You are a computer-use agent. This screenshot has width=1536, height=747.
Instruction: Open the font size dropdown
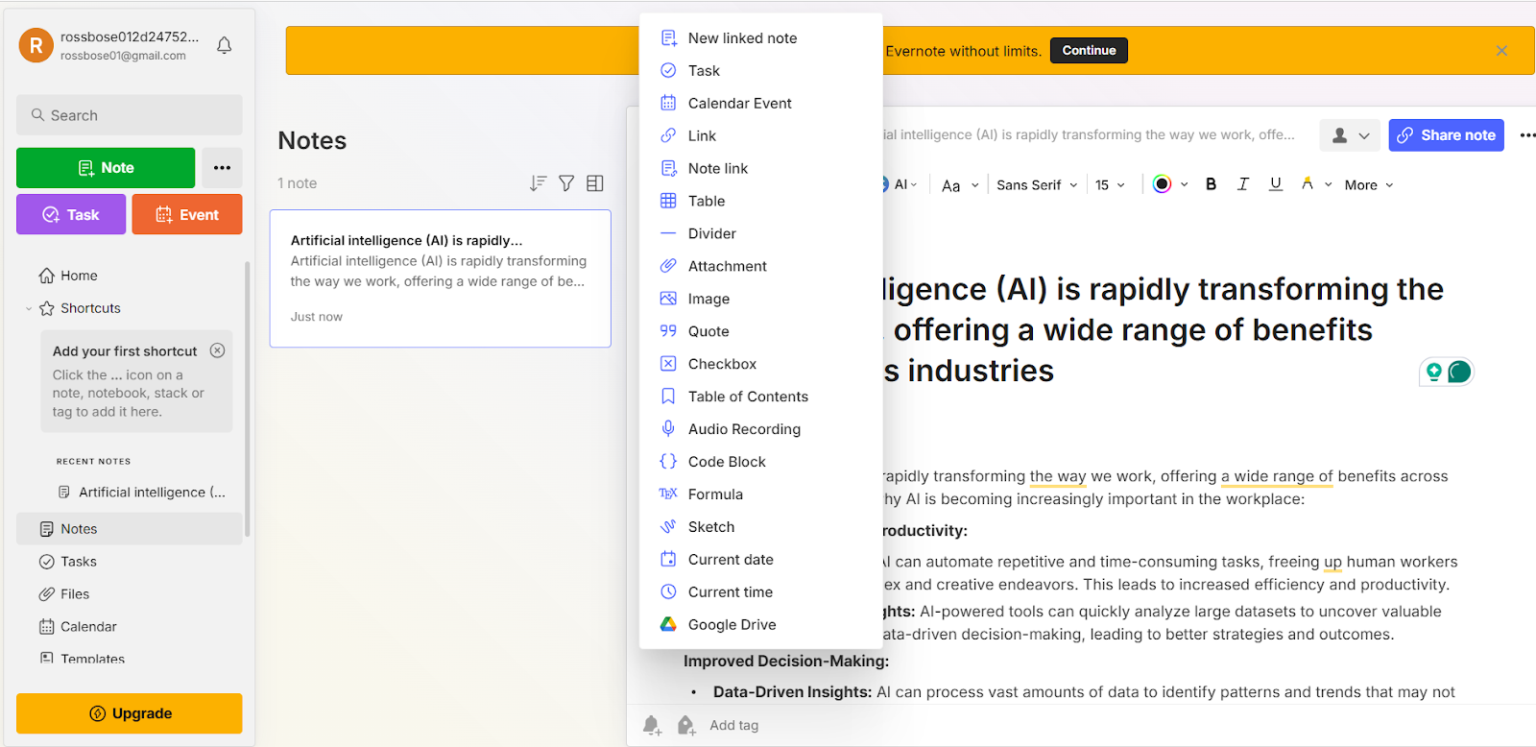[x=1110, y=184]
